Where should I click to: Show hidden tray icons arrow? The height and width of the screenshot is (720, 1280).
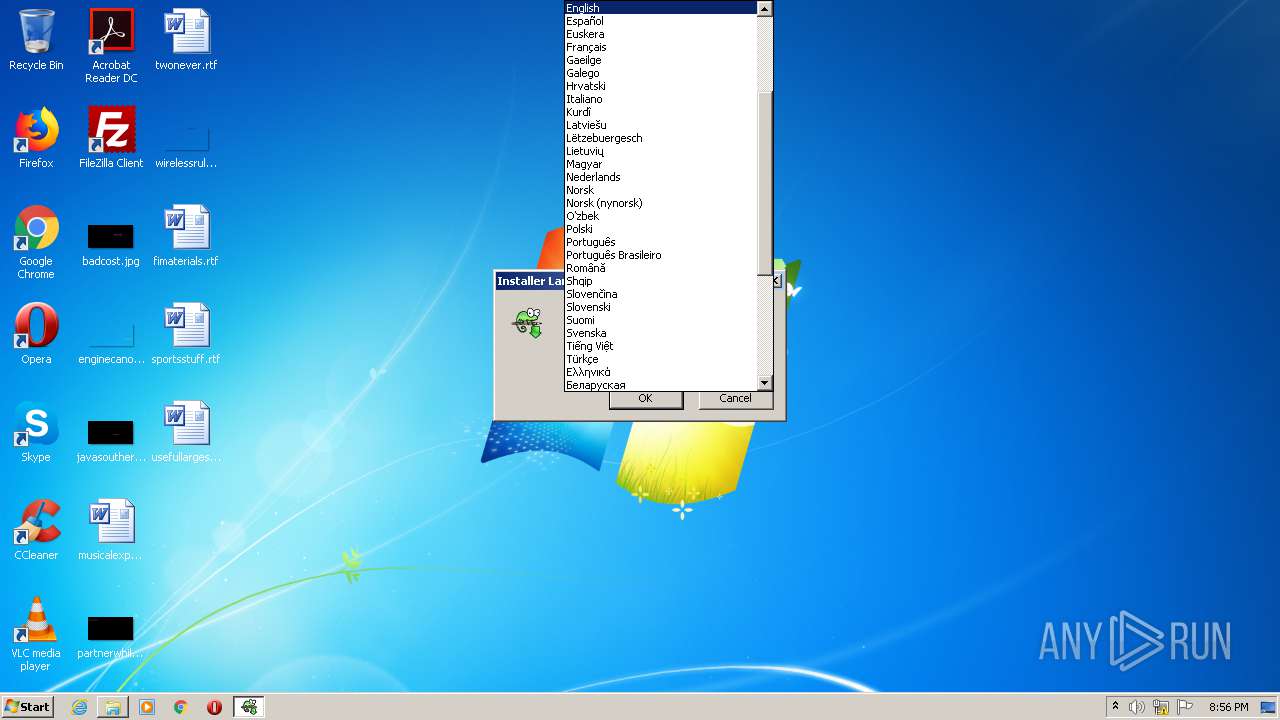tap(1115, 707)
